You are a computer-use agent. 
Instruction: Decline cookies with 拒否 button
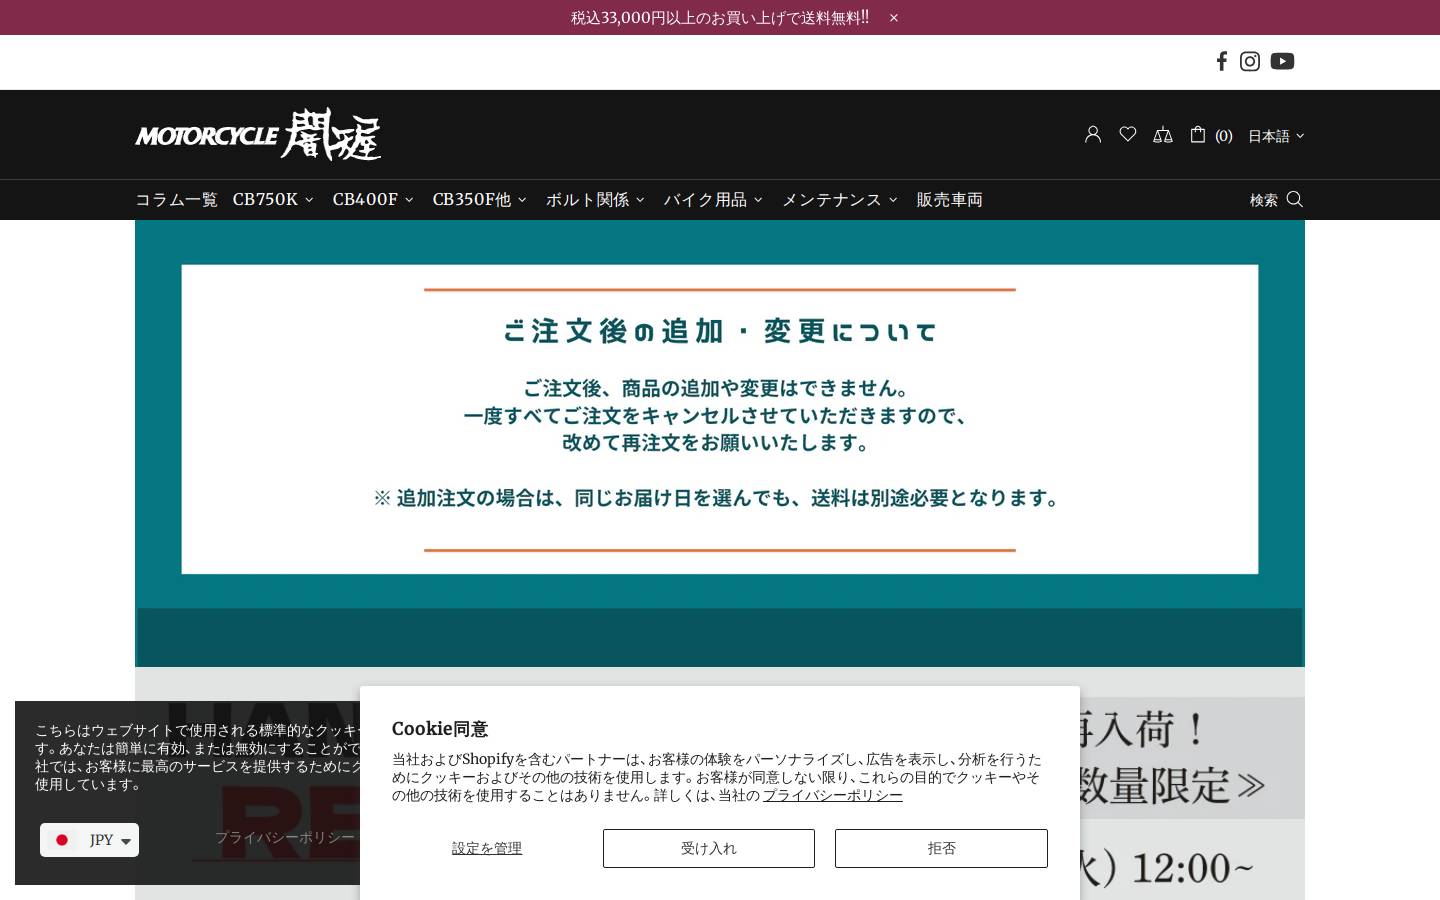point(941,848)
